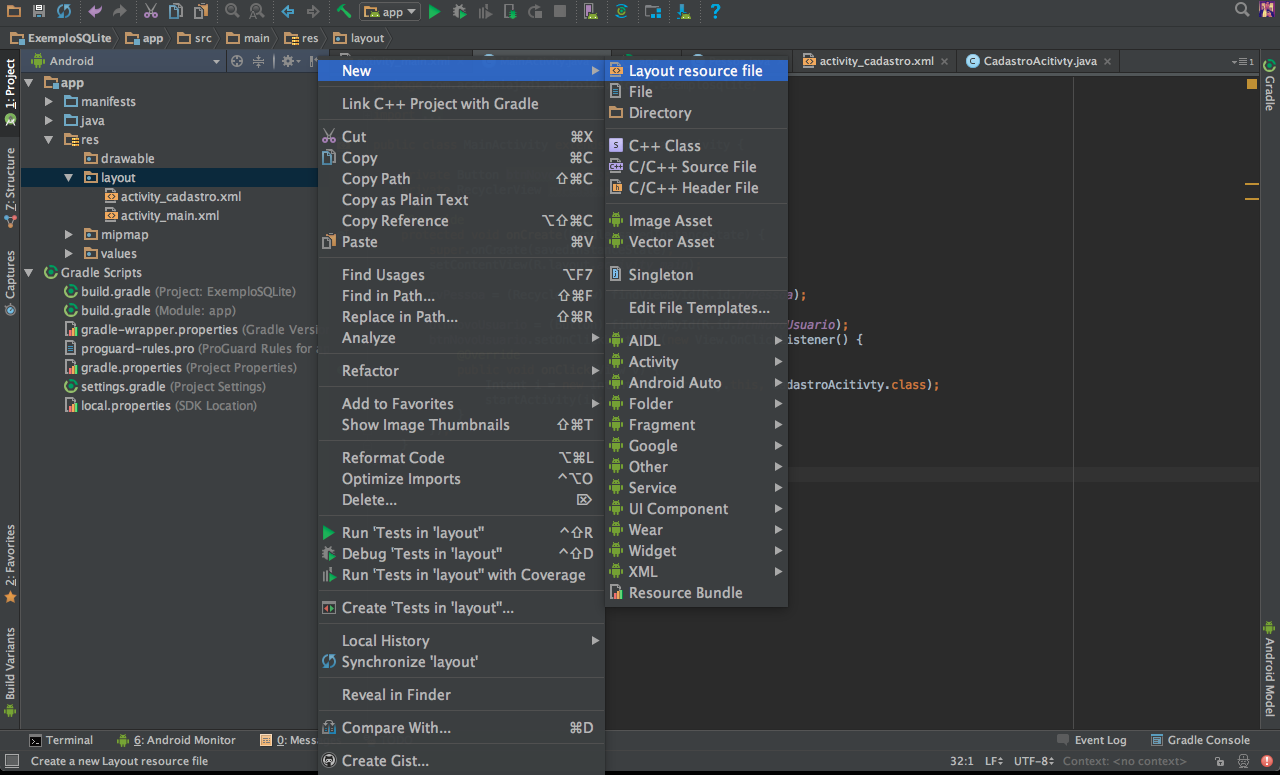Click the Debug app bug icon

click(459, 12)
